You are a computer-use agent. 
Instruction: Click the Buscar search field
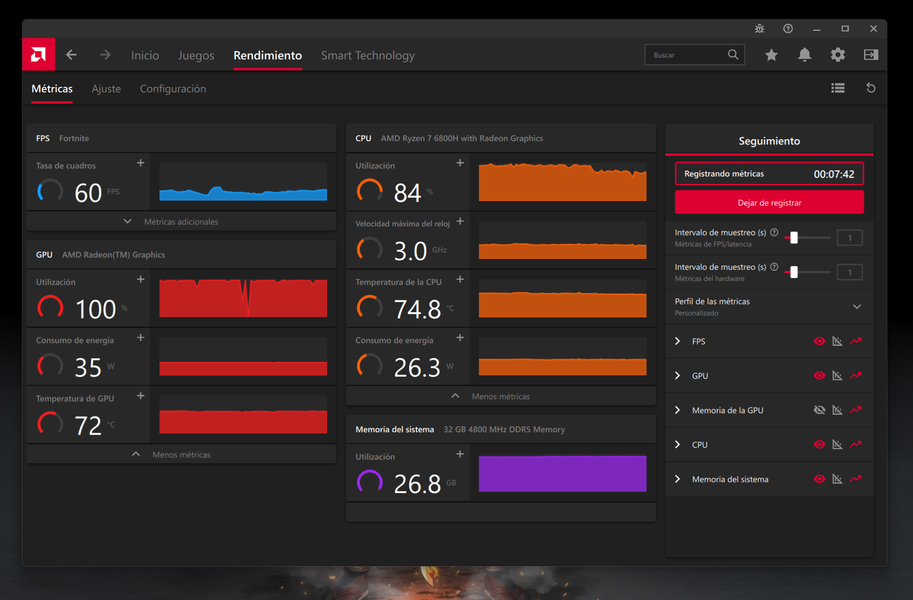click(x=688, y=55)
